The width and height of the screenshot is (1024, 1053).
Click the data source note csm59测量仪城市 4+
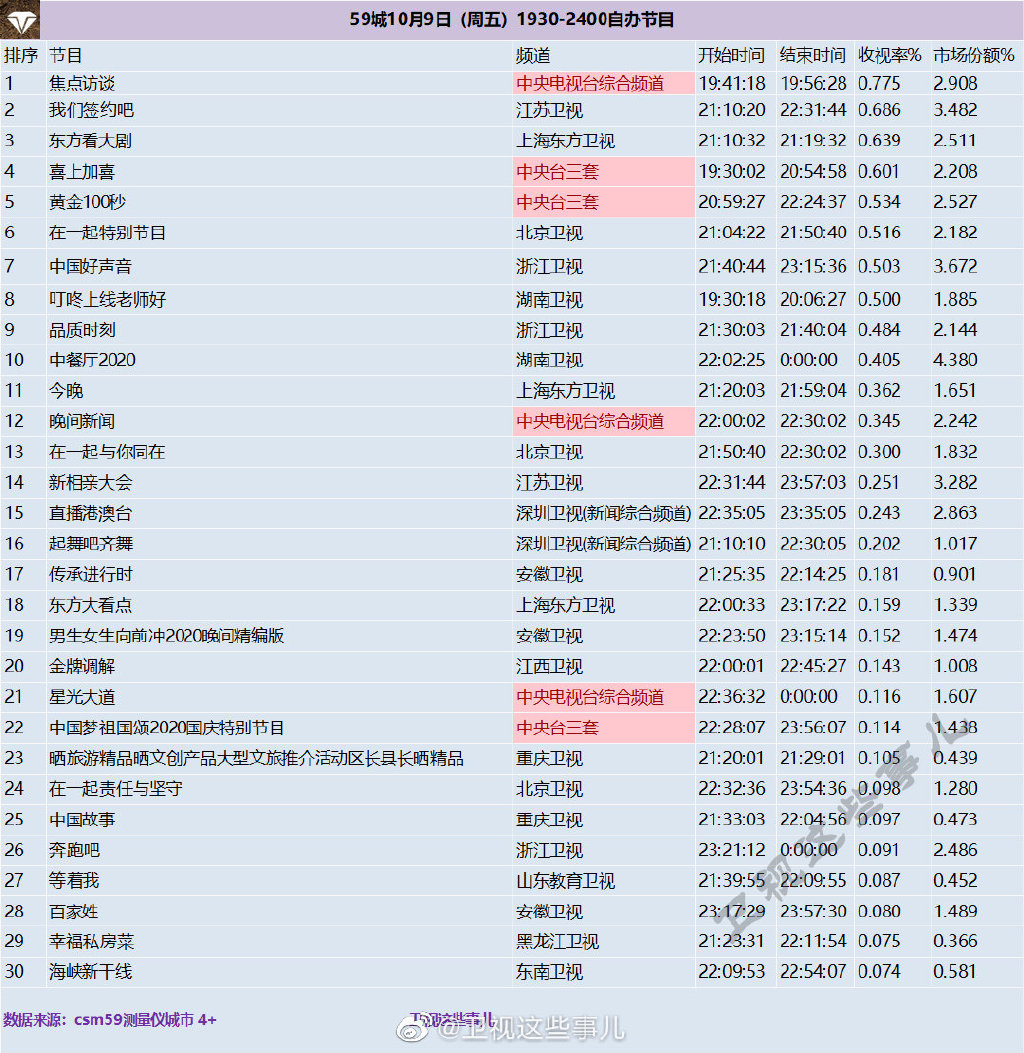[109, 1019]
